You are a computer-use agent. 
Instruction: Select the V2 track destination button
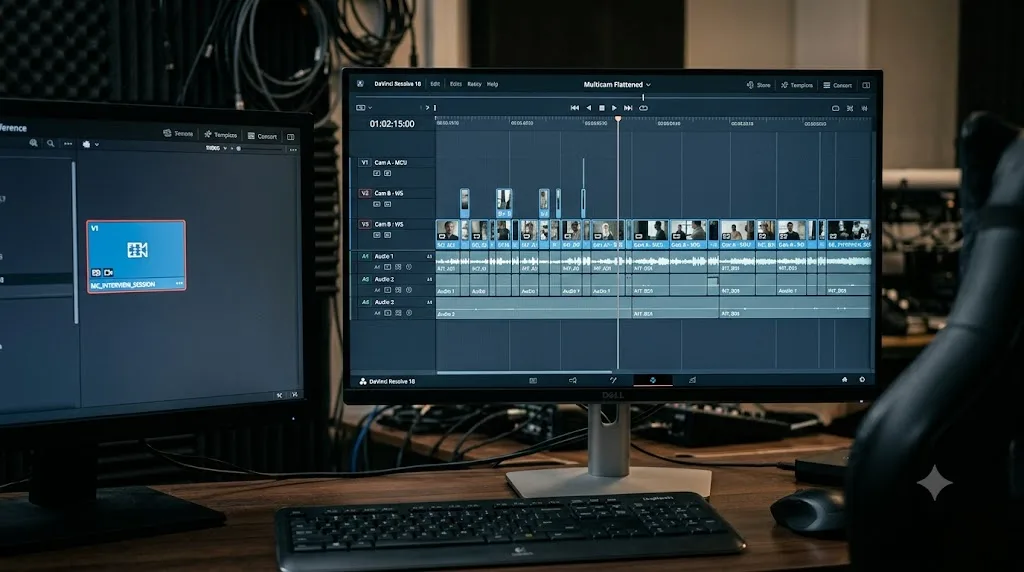click(364, 193)
